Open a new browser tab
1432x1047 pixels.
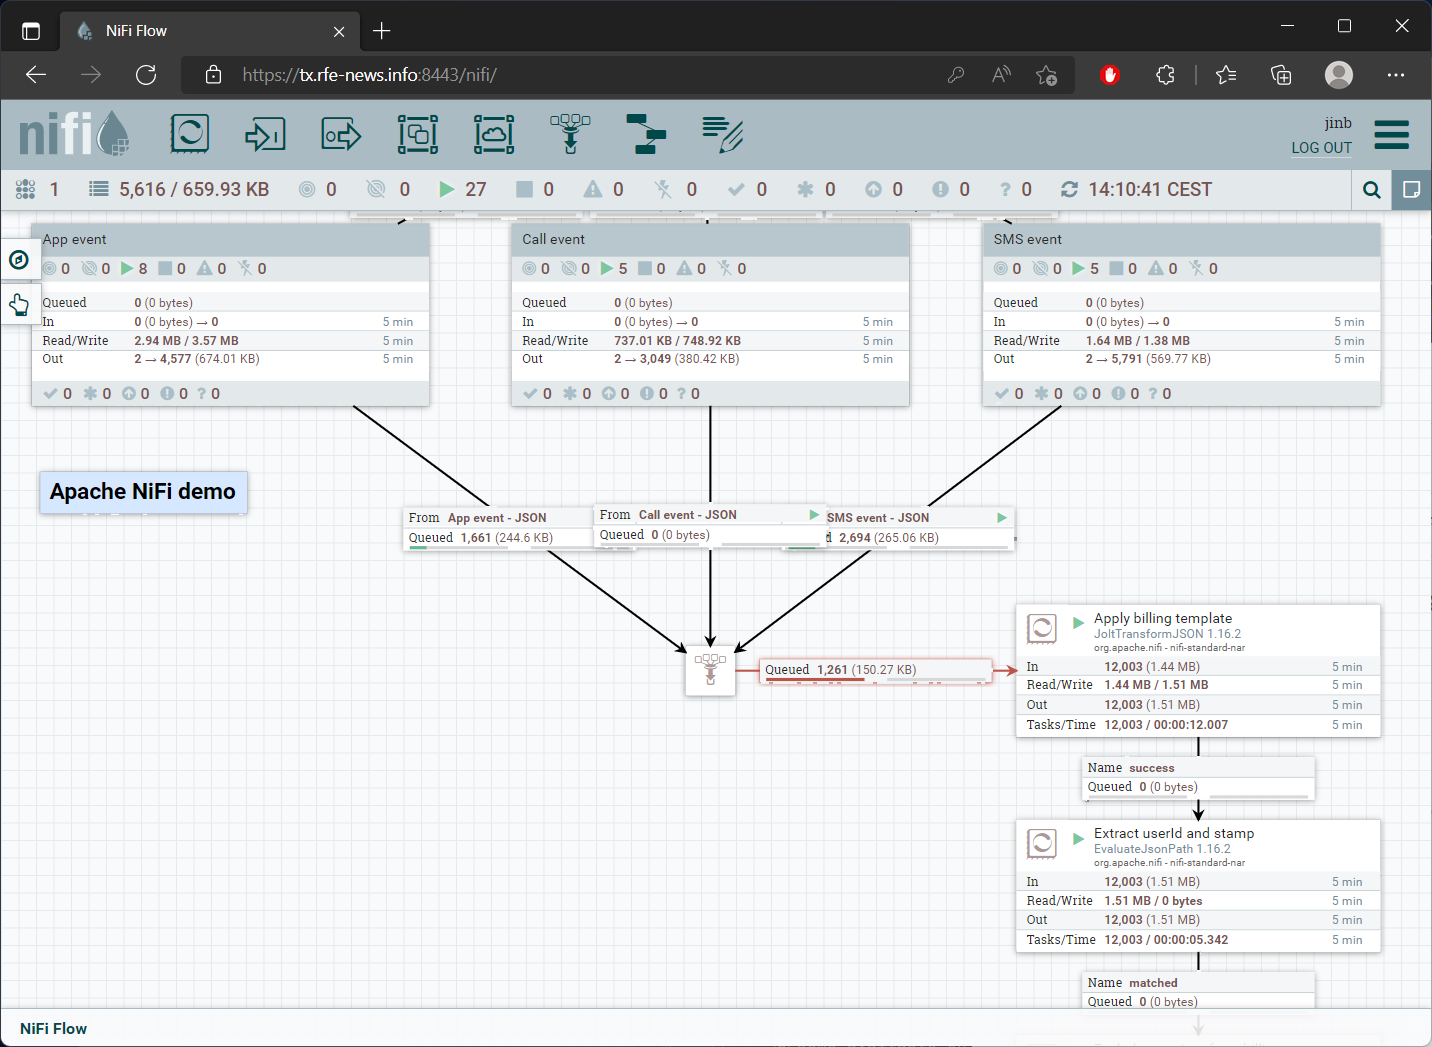click(x=381, y=31)
